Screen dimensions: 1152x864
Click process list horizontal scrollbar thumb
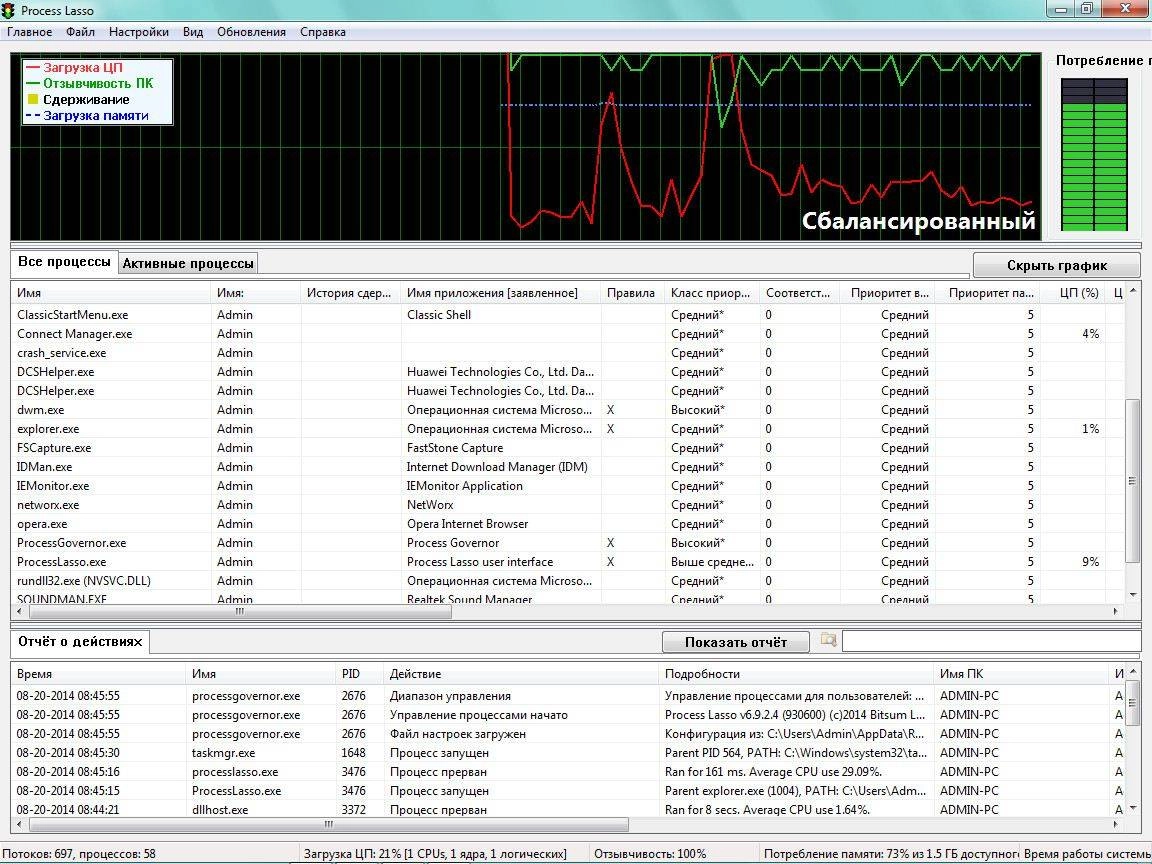click(240, 611)
